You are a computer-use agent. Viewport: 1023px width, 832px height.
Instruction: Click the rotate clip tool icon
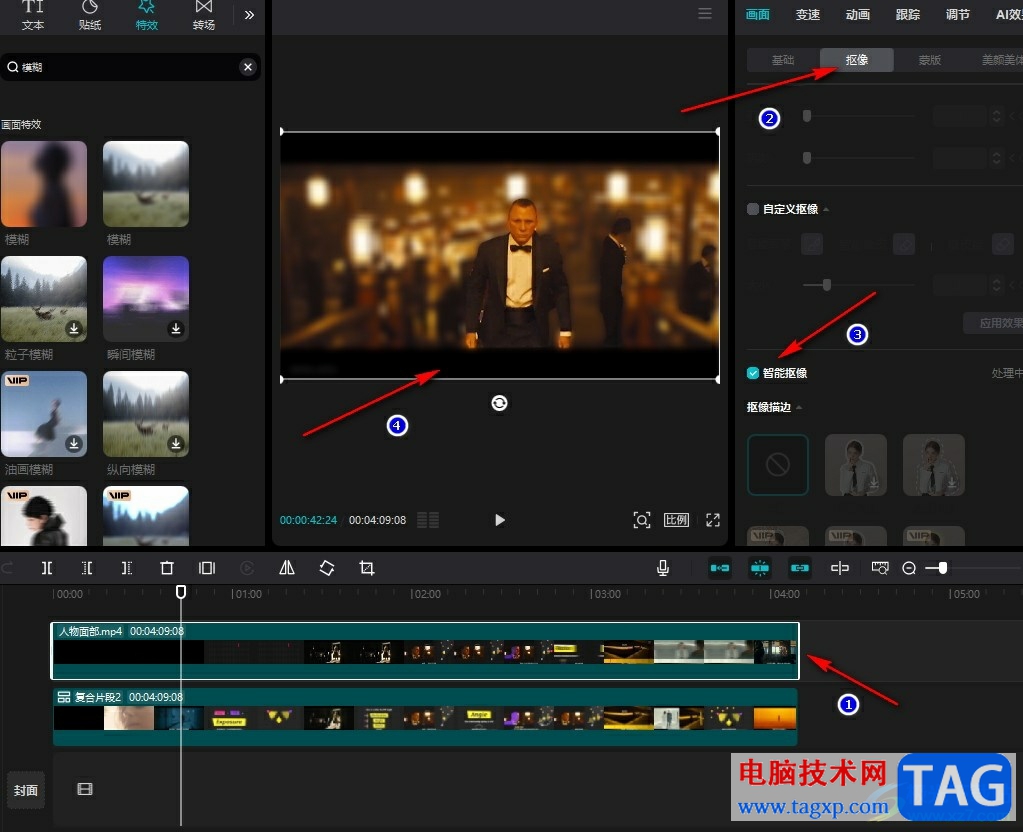tap(327, 568)
